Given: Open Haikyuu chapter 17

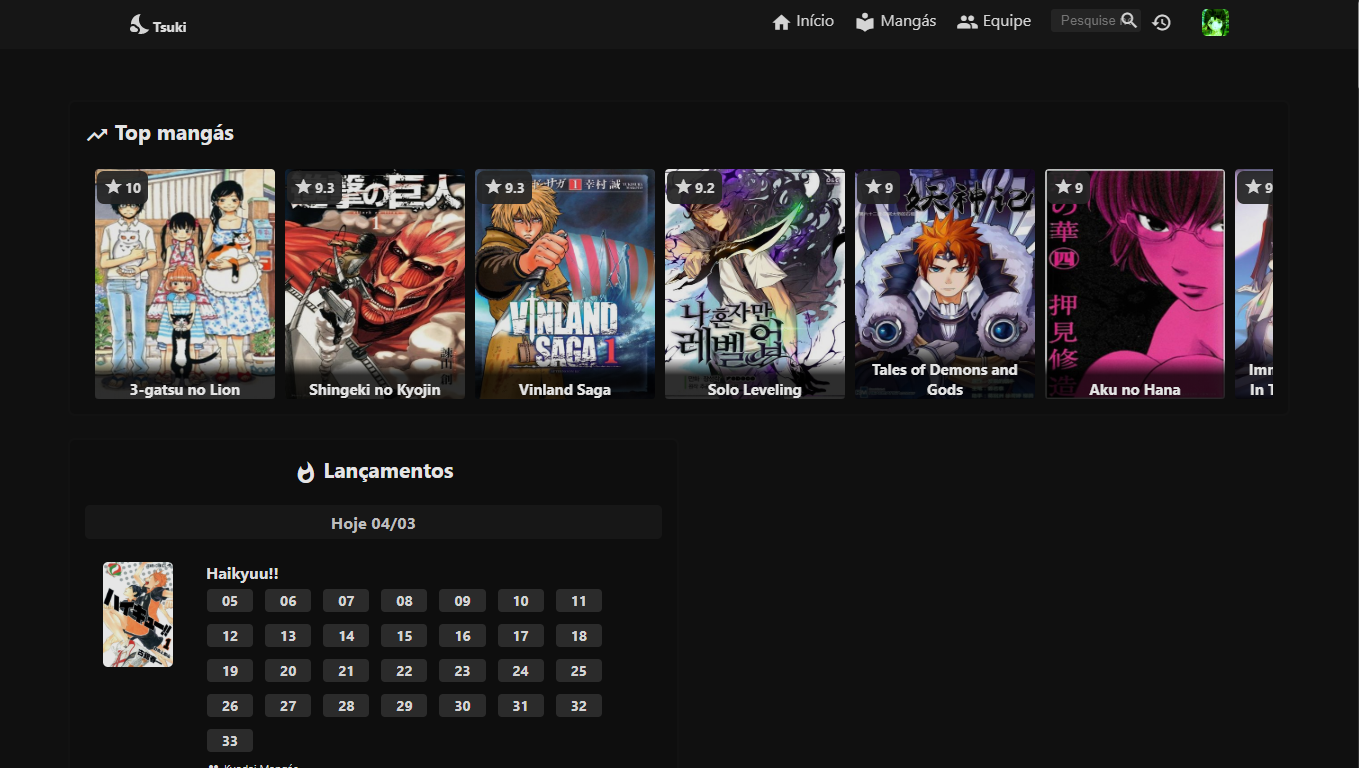Looking at the screenshot, I should click(x=521, y=636).
